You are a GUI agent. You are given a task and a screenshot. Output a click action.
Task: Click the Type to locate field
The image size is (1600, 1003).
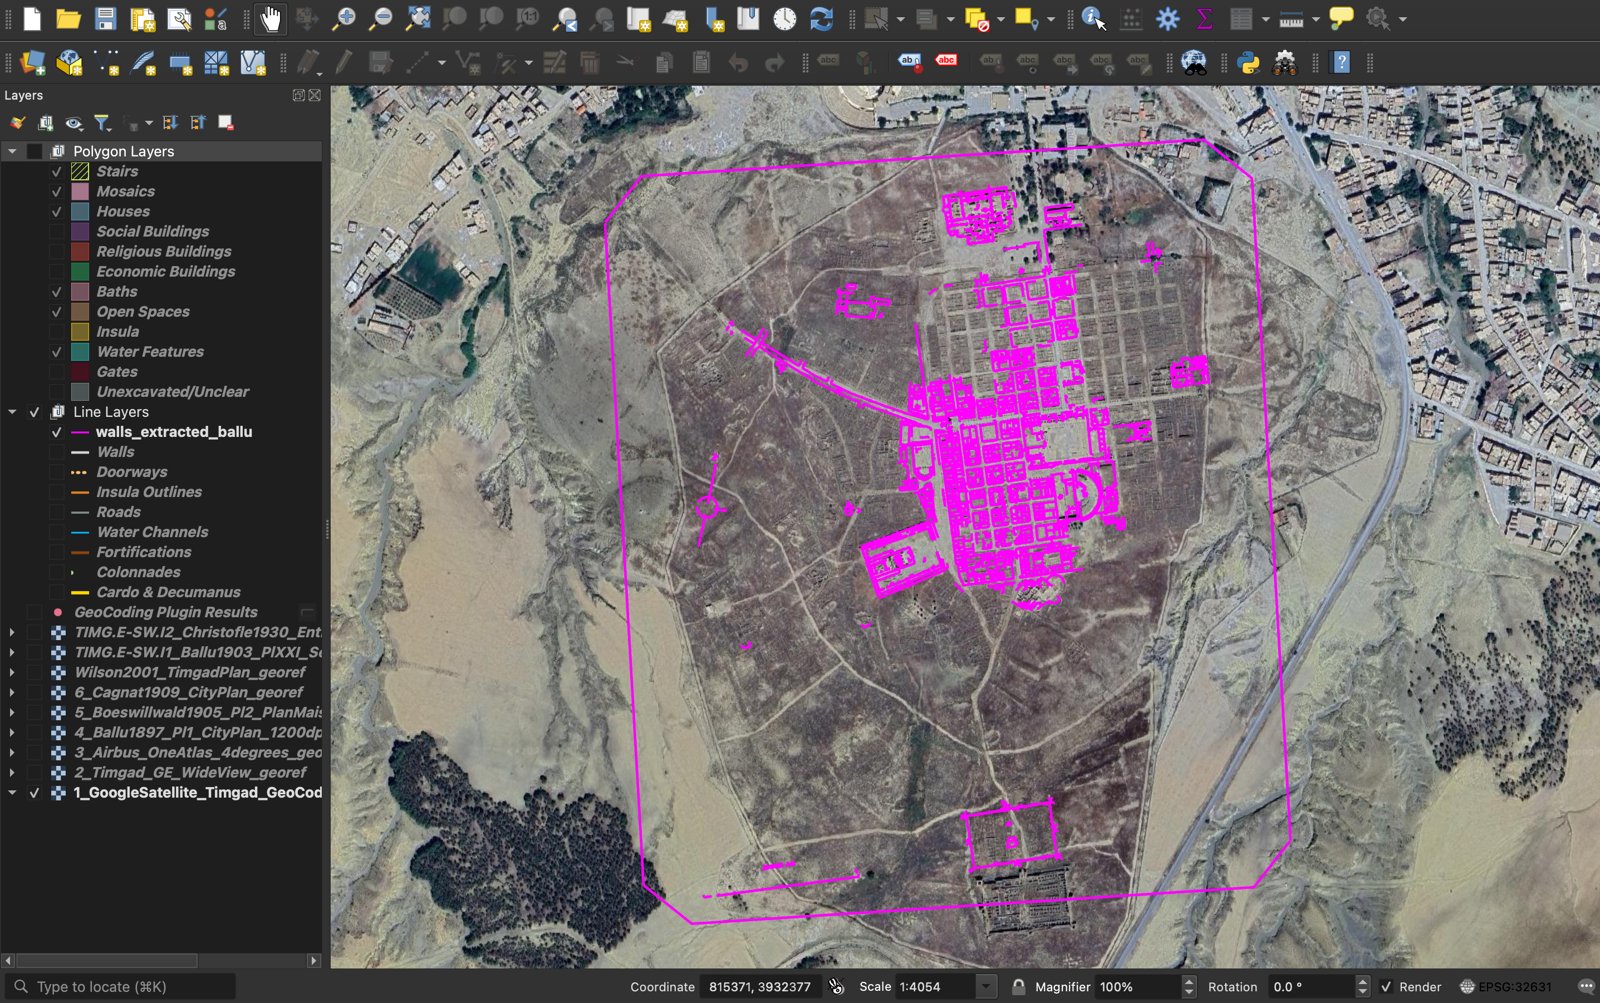120,987
